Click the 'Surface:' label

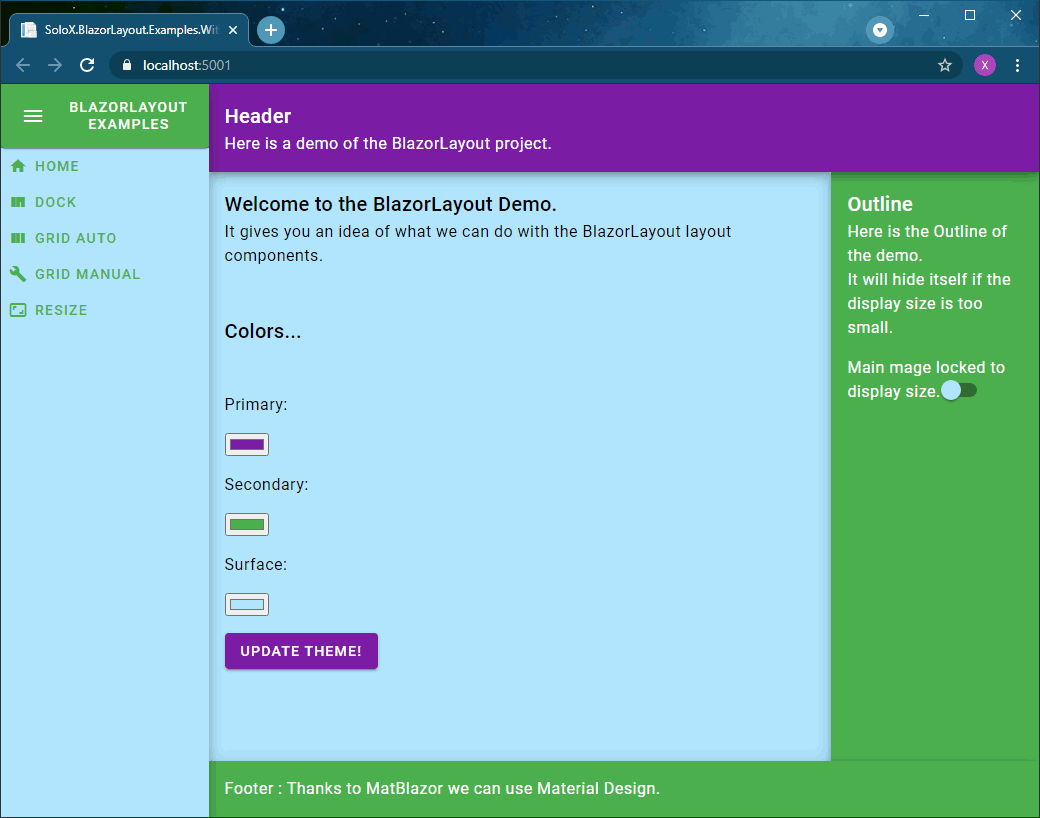[x=256, y=565]
